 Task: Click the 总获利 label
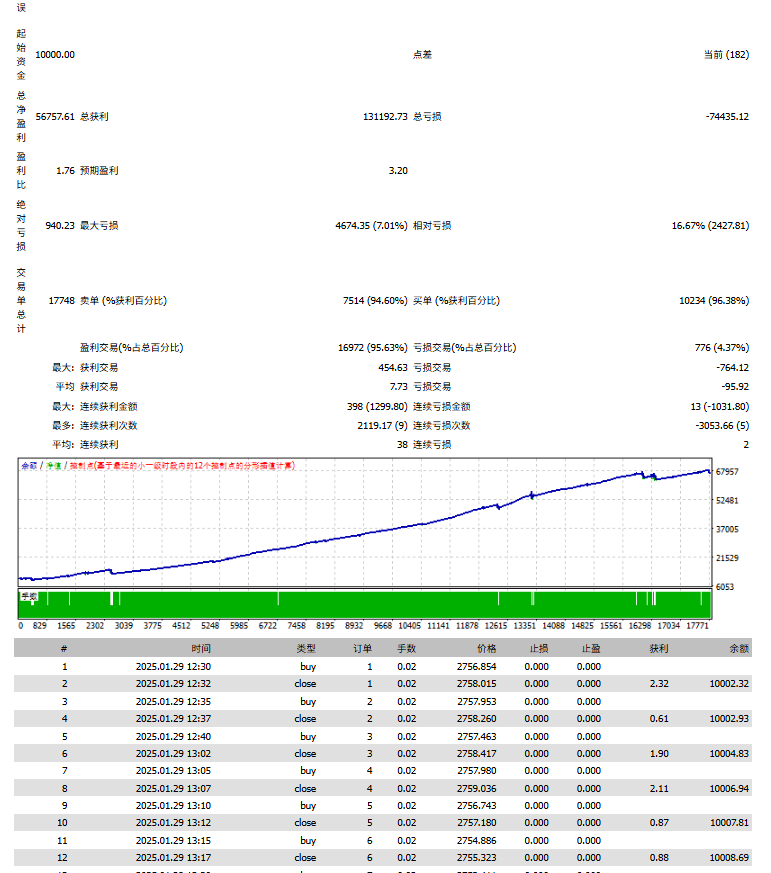pyautogui.click(x=94, y=116)
